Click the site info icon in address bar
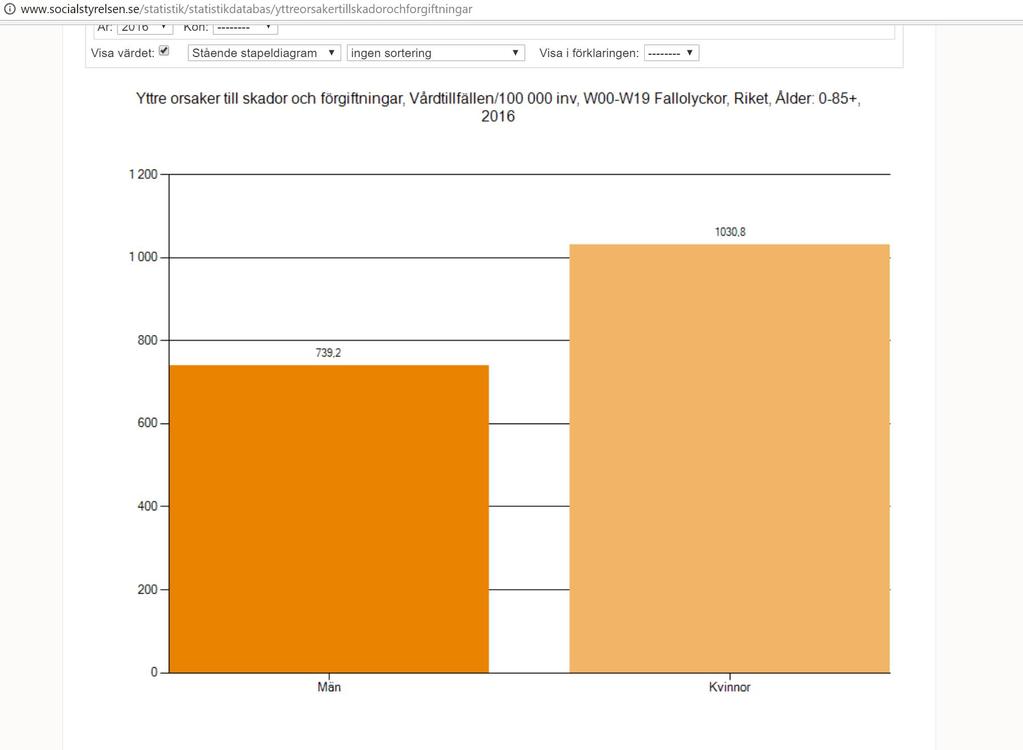The width and height of the screenshot is (1023, 750). coord(9,9)
